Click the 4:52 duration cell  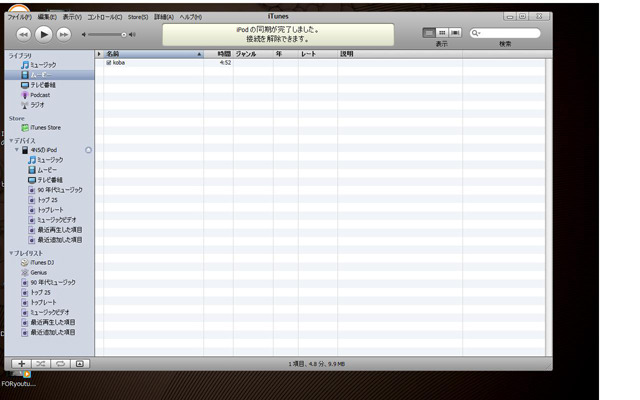(x=225, y=63)
